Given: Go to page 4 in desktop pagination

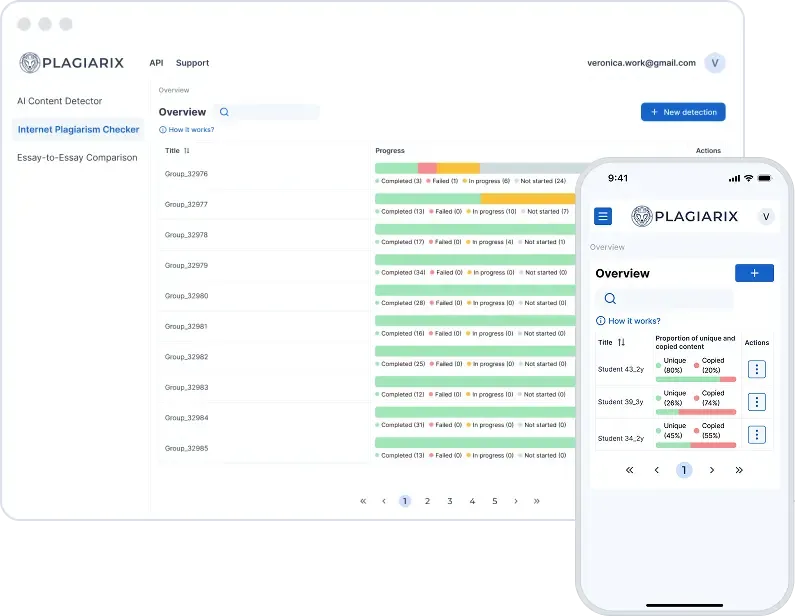Looking at the screenshot, I should [472, 501].
